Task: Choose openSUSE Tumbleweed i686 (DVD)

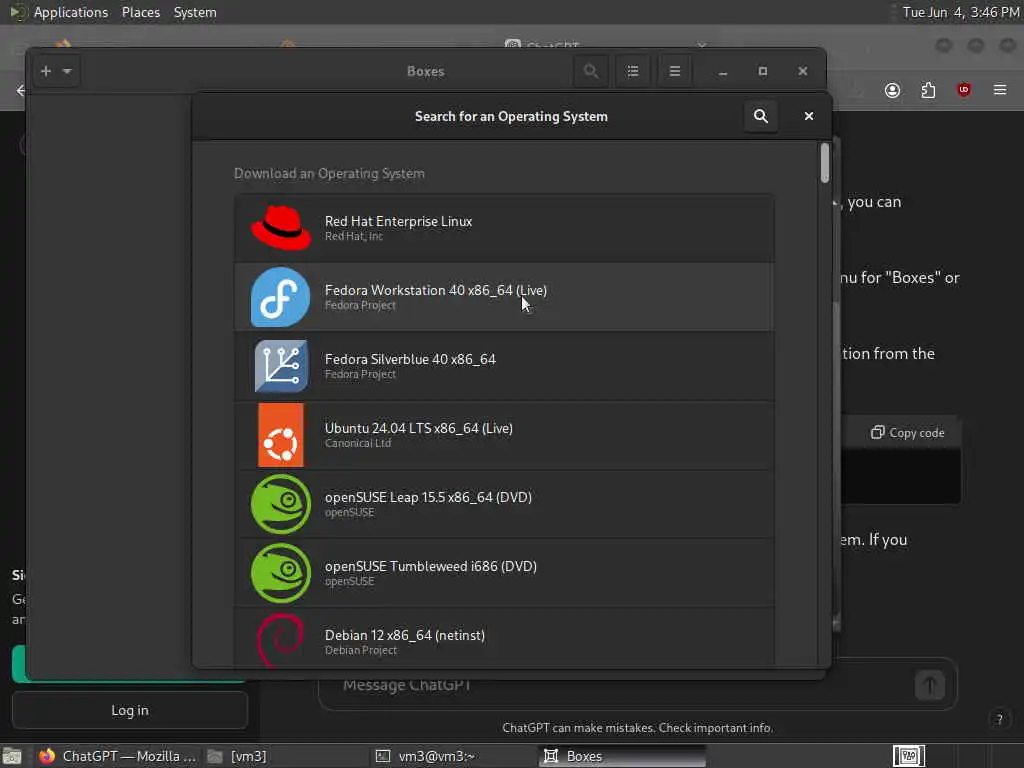Action: (504, 573)
